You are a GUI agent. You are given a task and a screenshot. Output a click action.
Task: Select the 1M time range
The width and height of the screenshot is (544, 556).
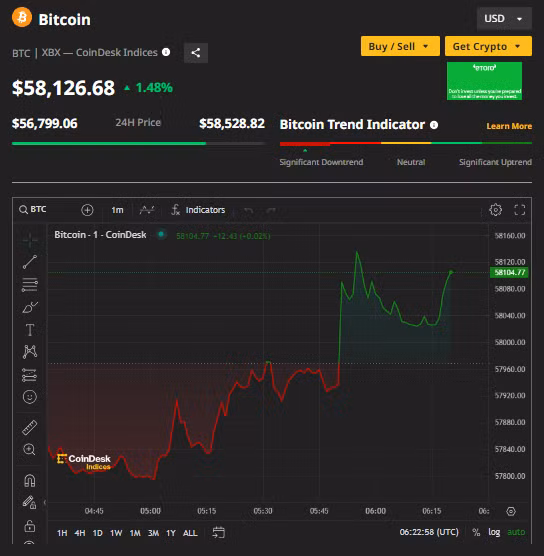135,533
